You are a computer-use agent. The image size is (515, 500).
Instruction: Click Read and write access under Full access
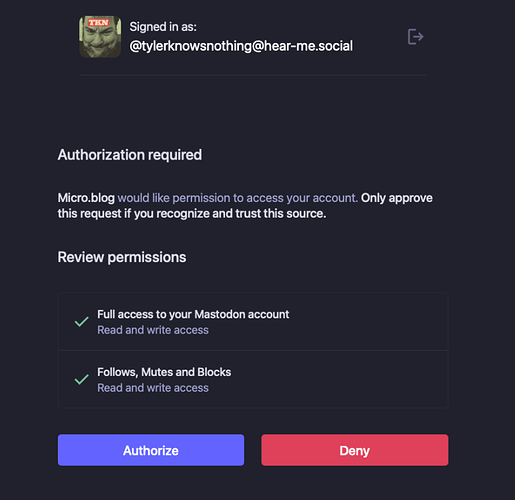click(x=153, y=330)
